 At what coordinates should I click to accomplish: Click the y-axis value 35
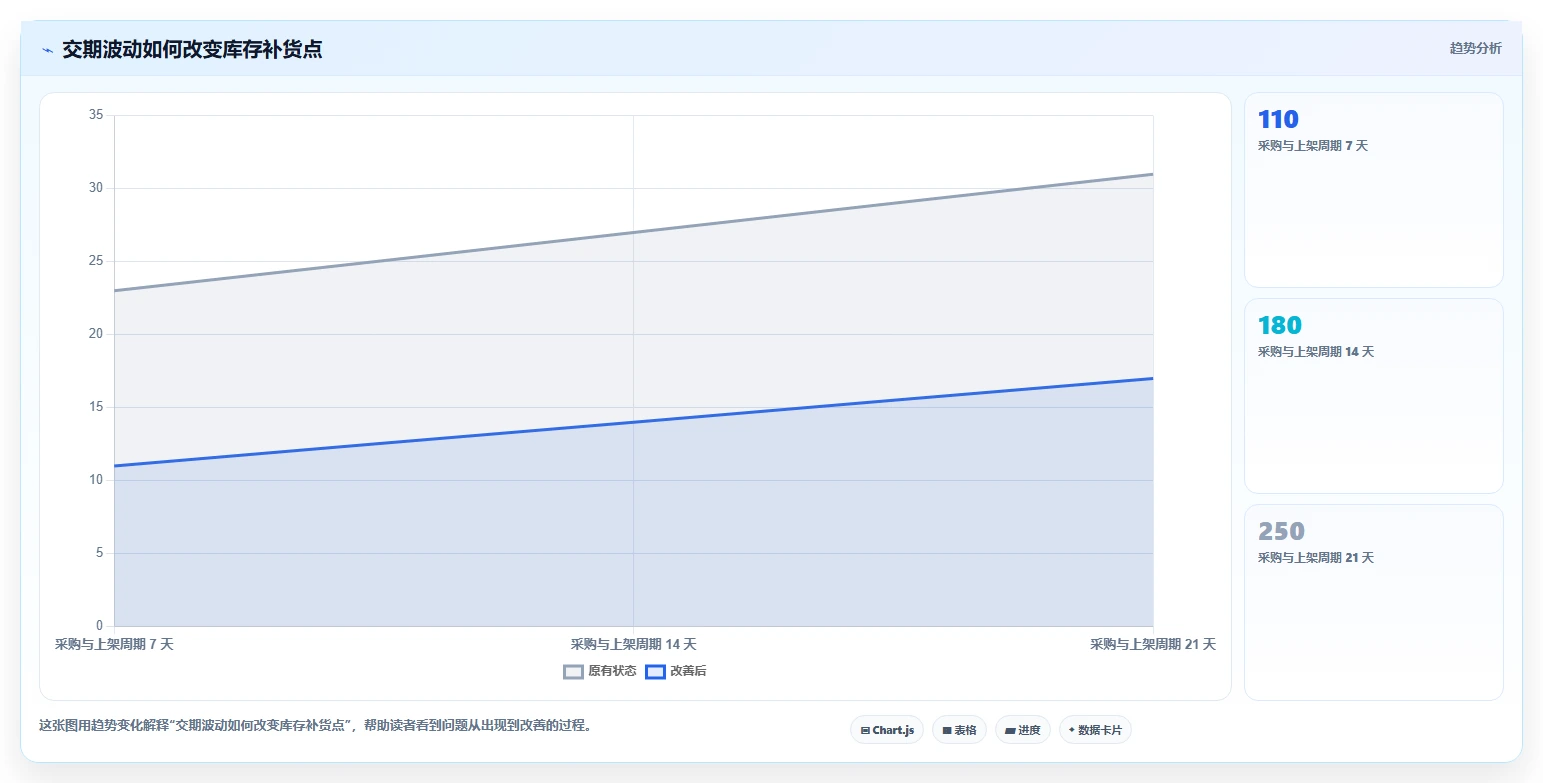[96, 115]
